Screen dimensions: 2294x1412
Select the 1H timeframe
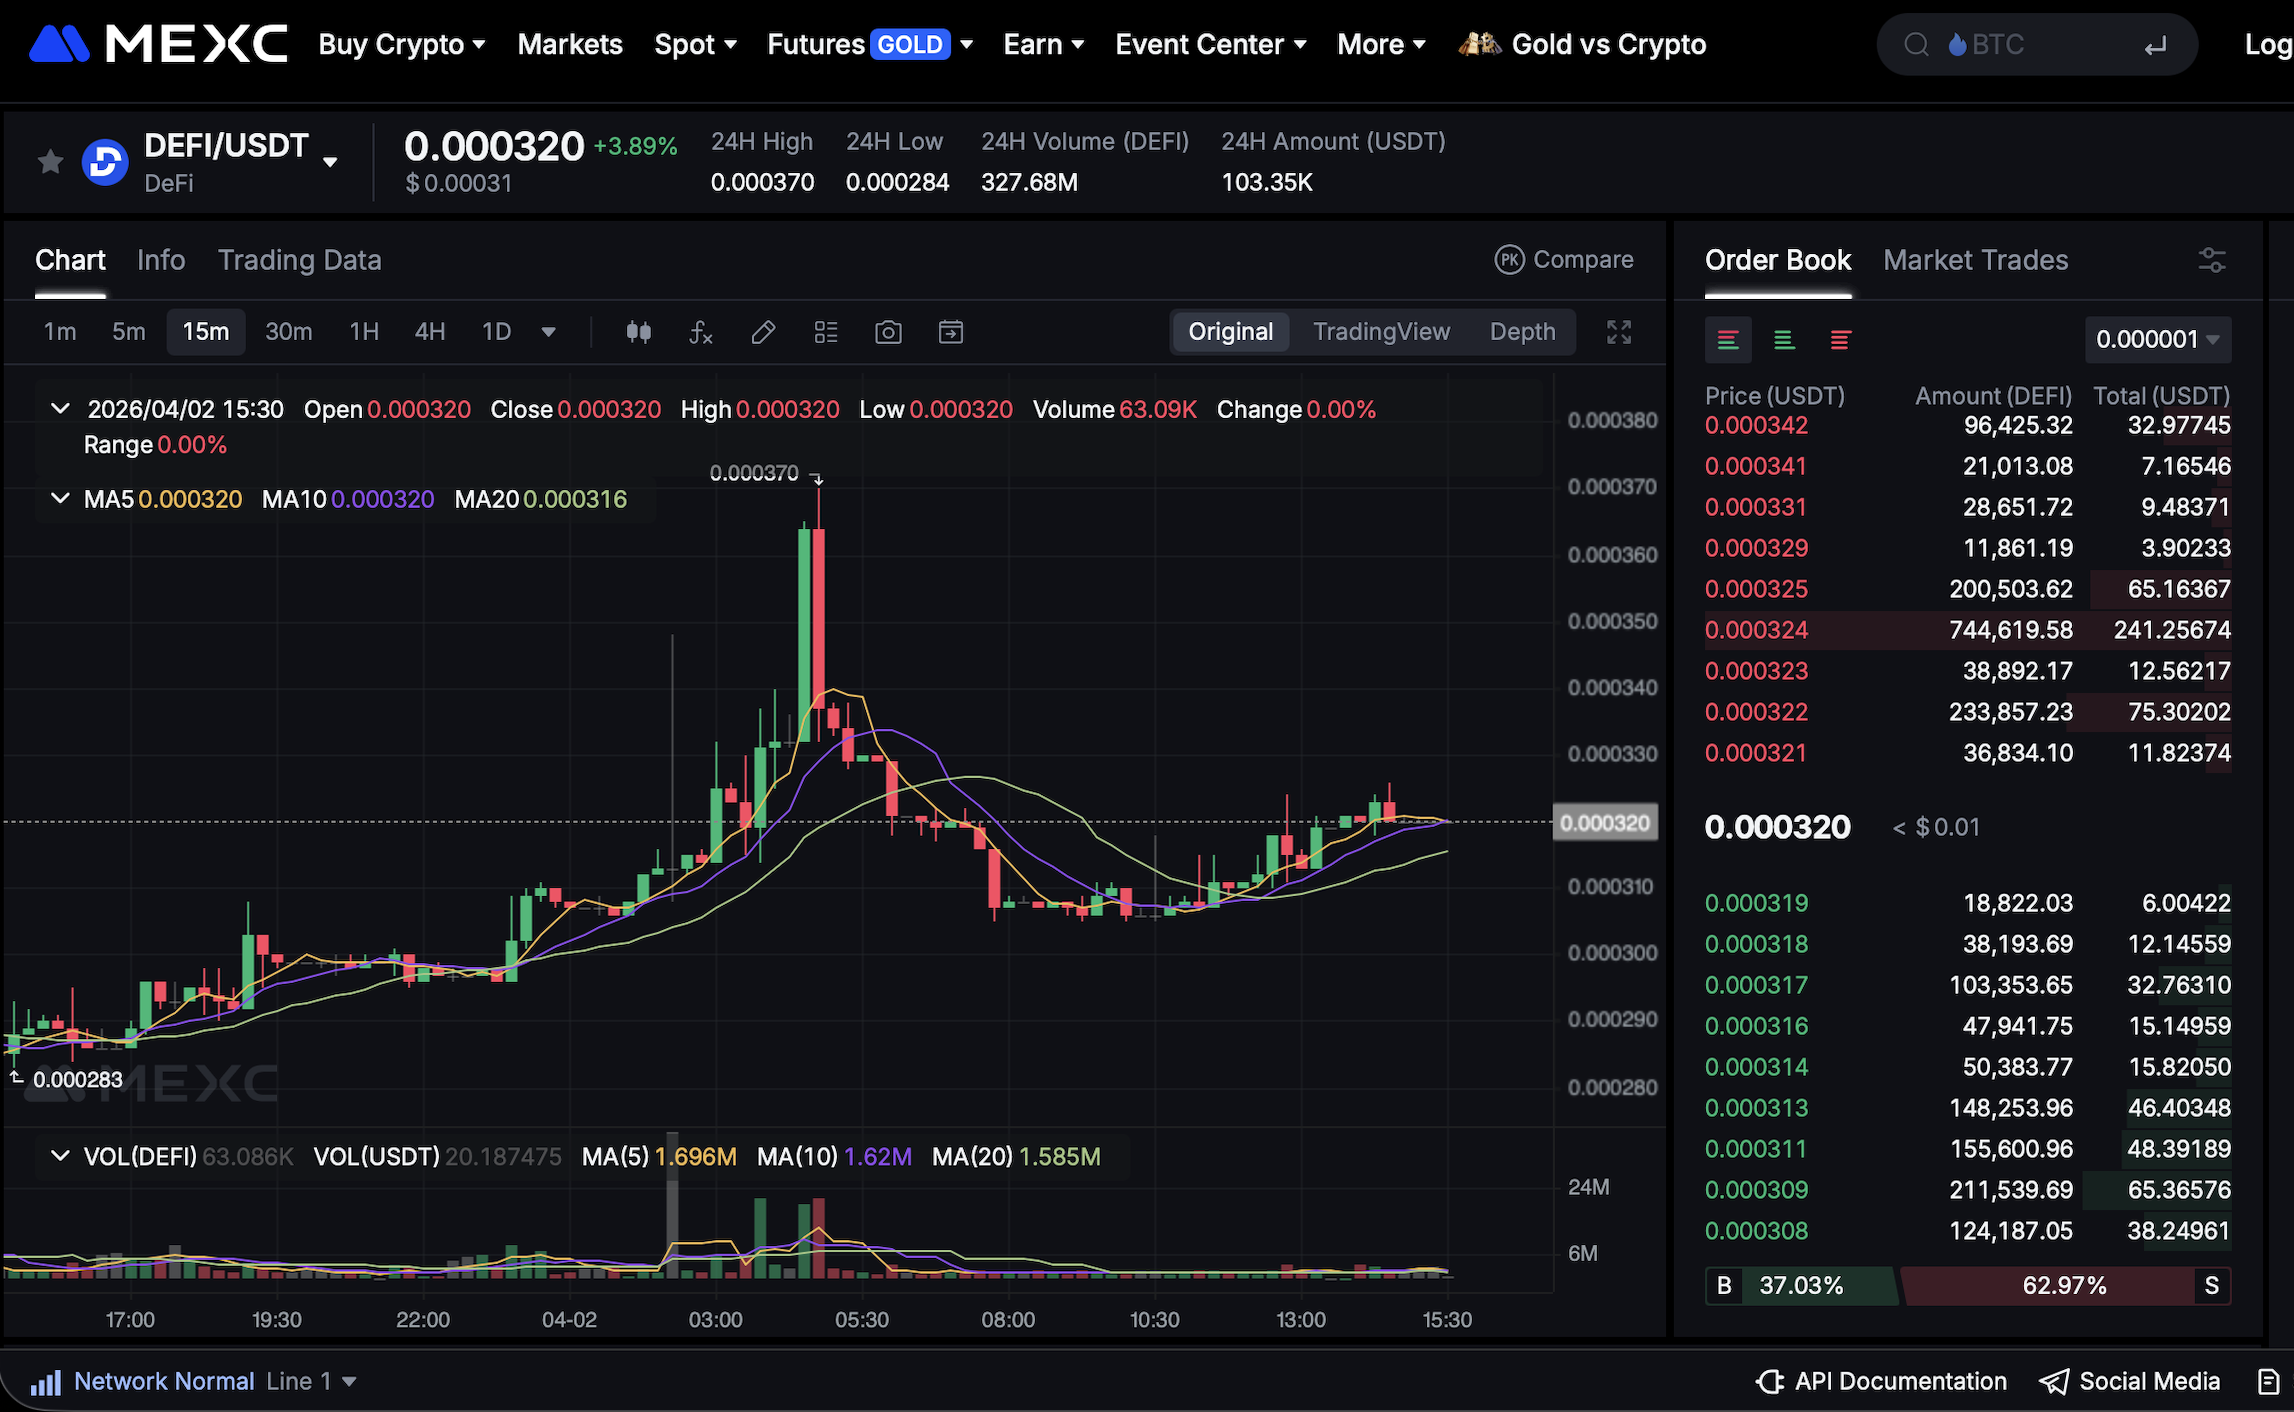point(364,332)
